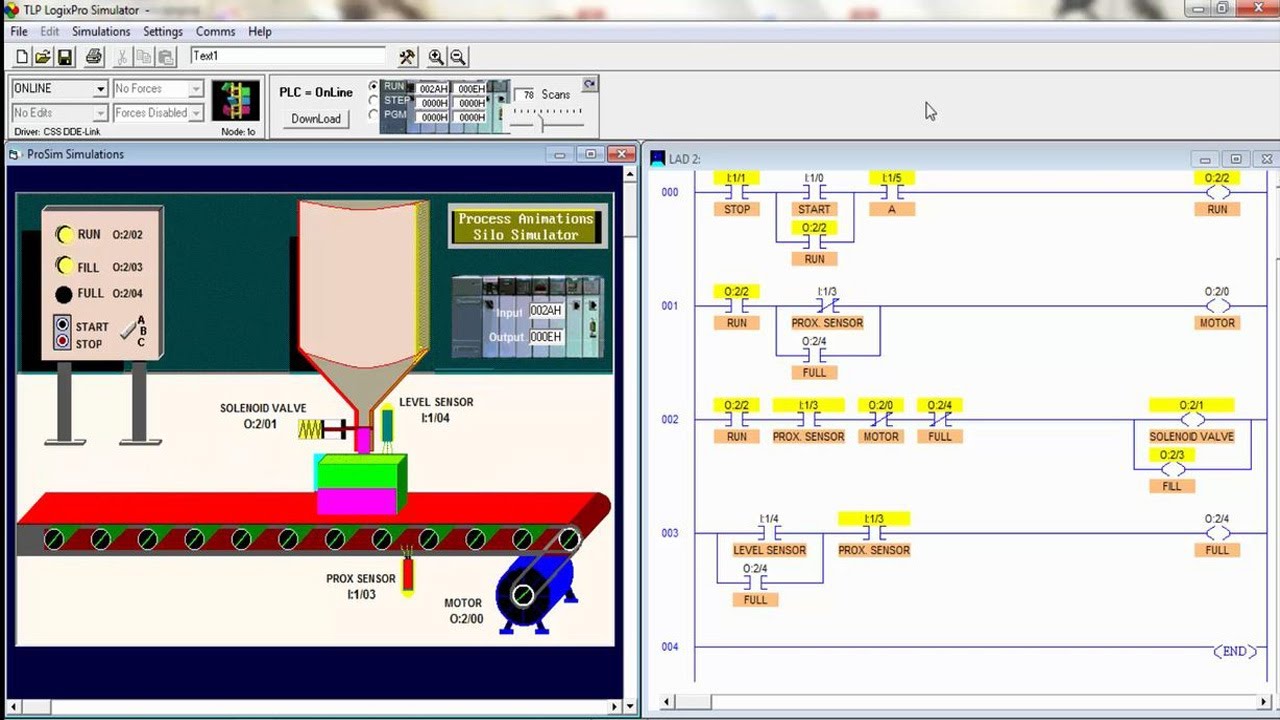
Task: Click the Scans count field showing 78
Action: [526, 95]
